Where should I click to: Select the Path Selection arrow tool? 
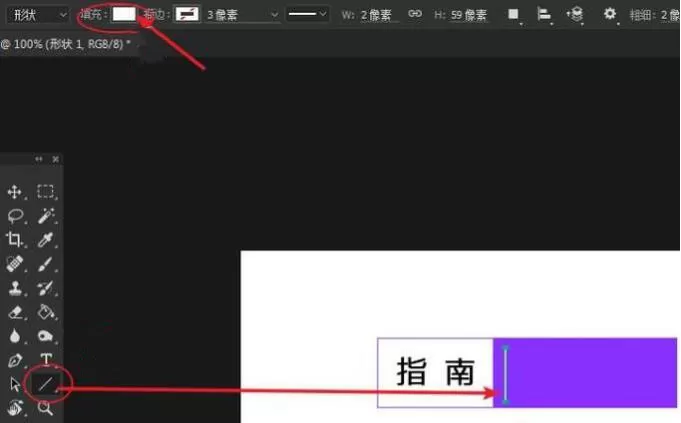point(15,384)
